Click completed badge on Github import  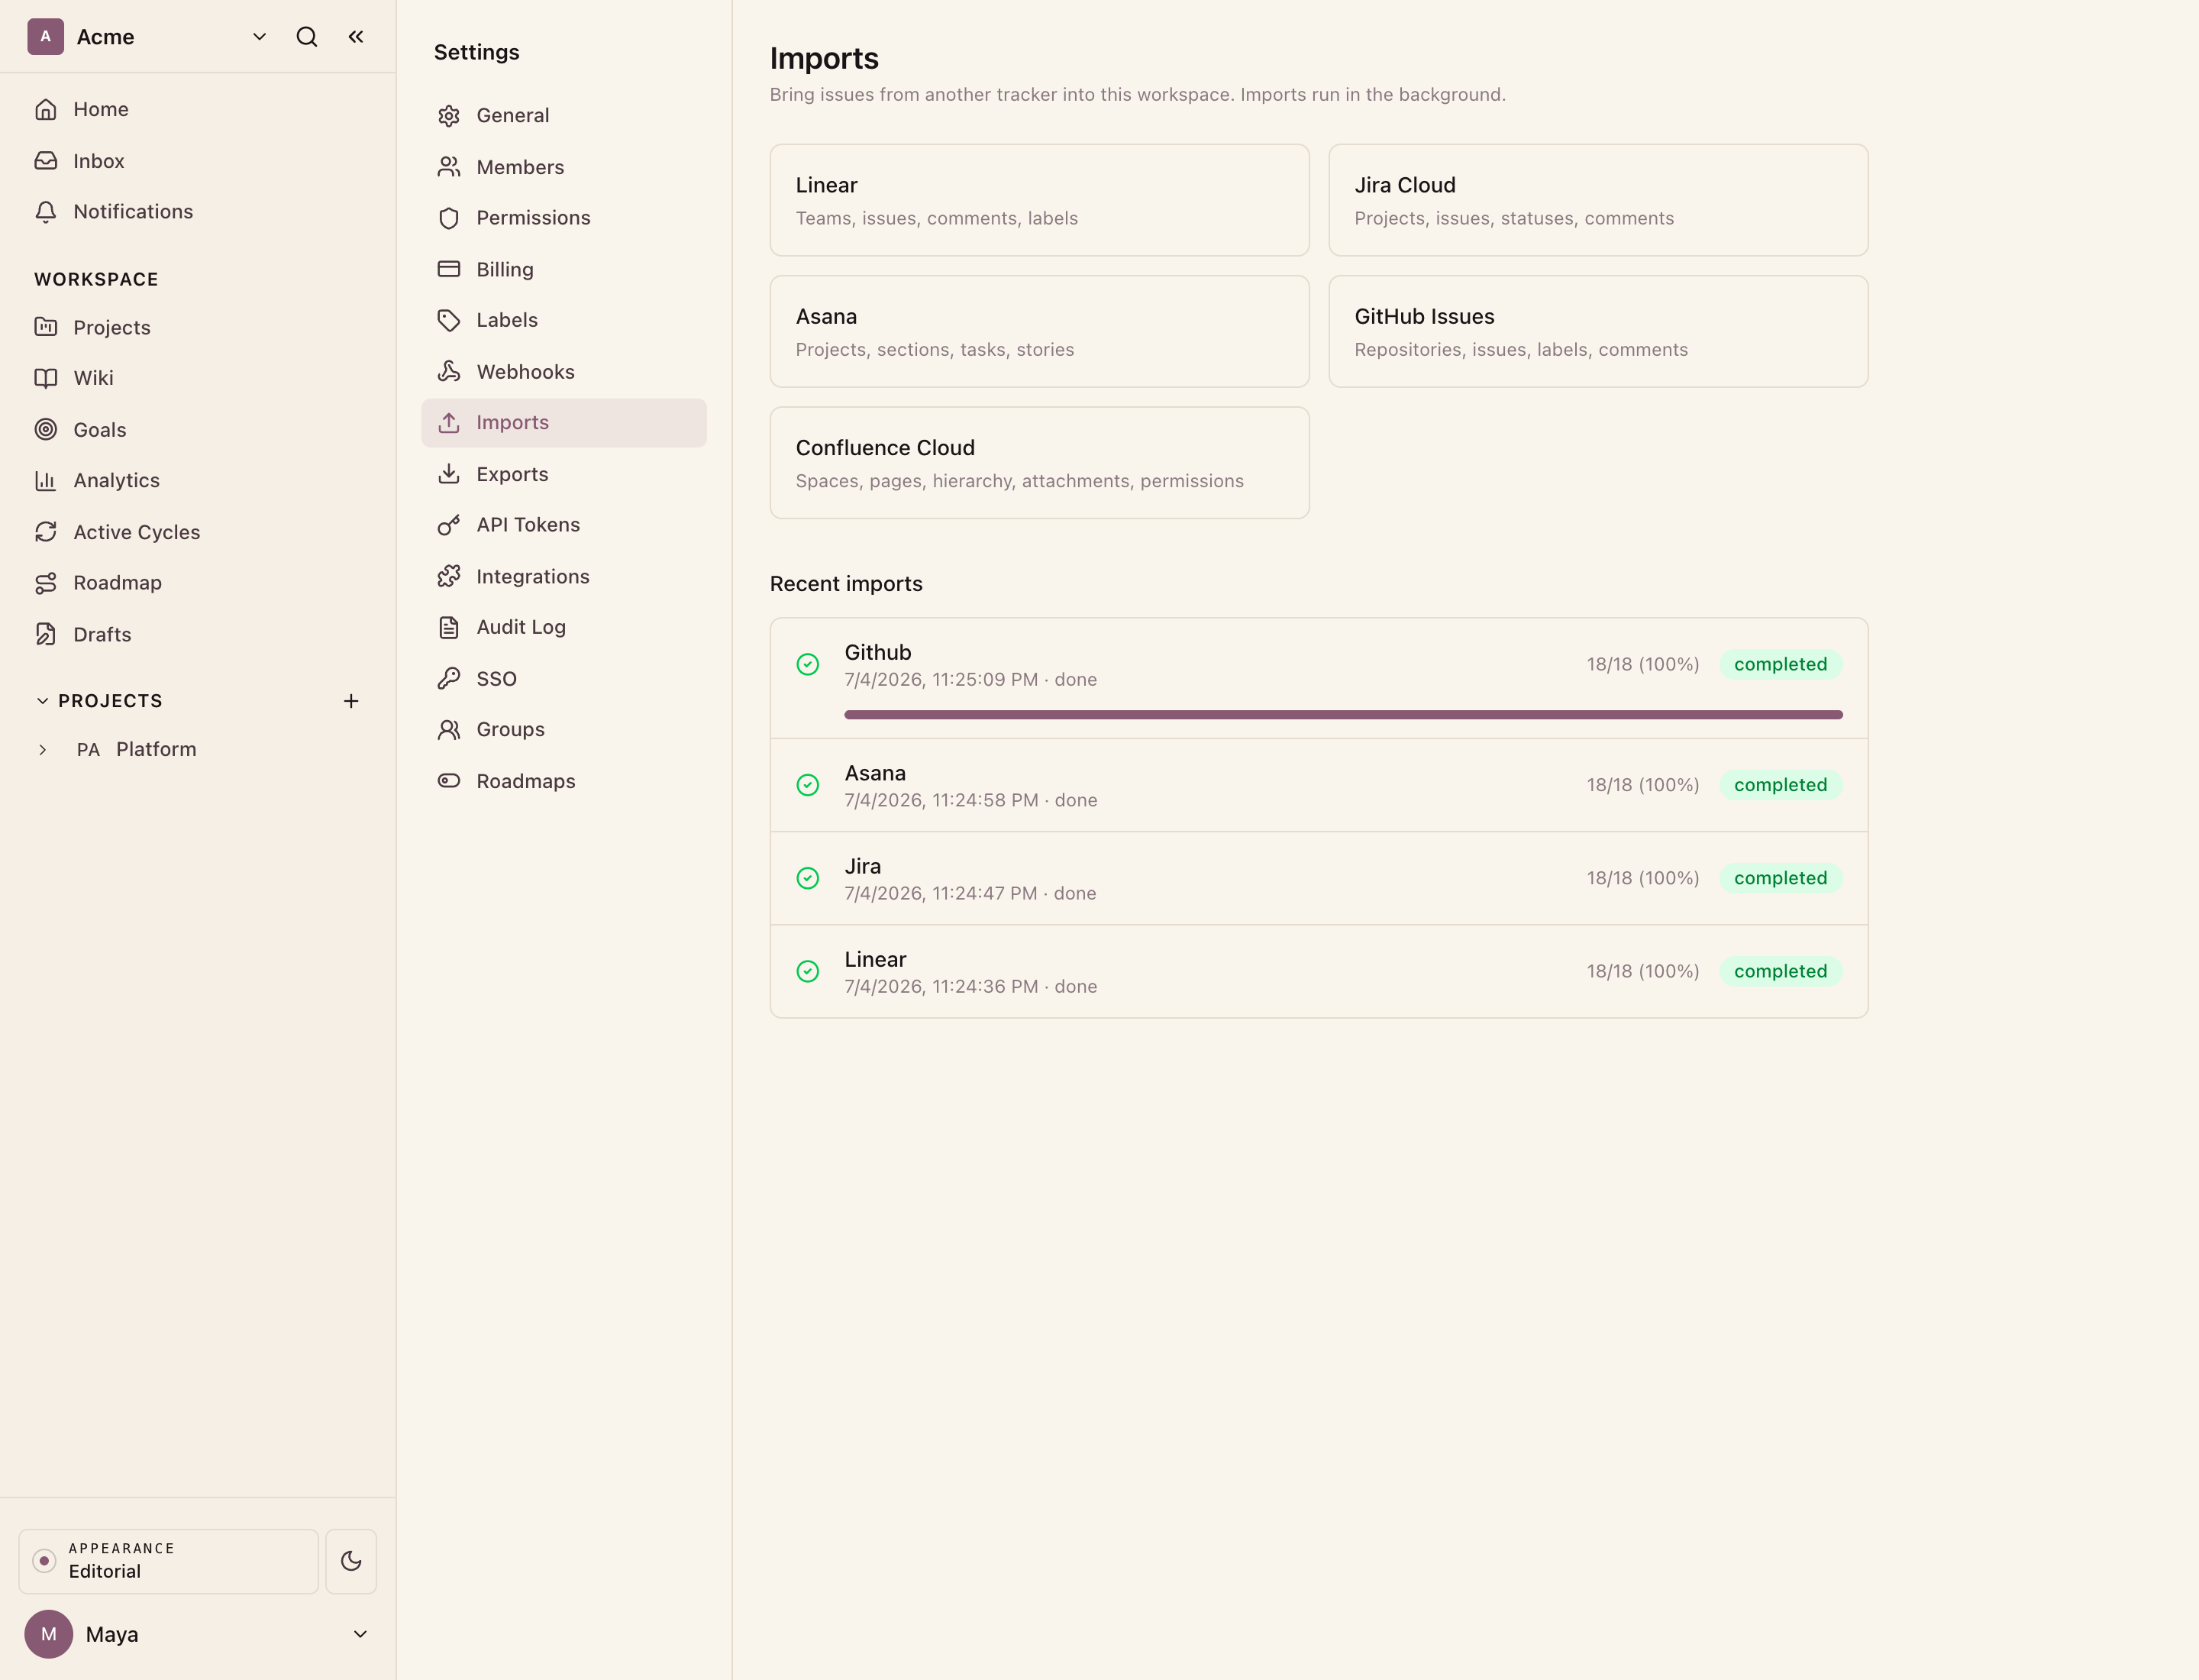1780,665
